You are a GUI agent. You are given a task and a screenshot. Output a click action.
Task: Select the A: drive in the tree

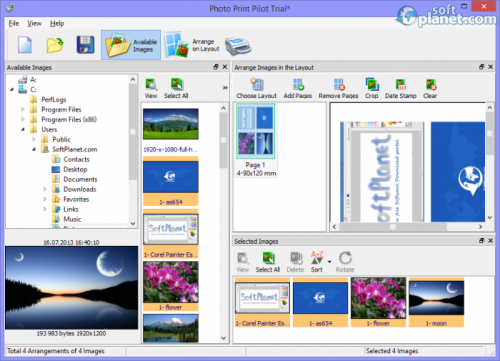point(33,79)
